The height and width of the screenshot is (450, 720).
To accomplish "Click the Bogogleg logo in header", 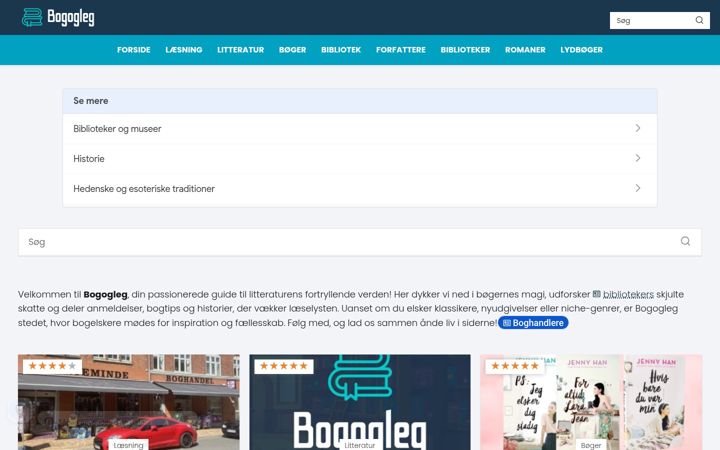I will point(58,17).
